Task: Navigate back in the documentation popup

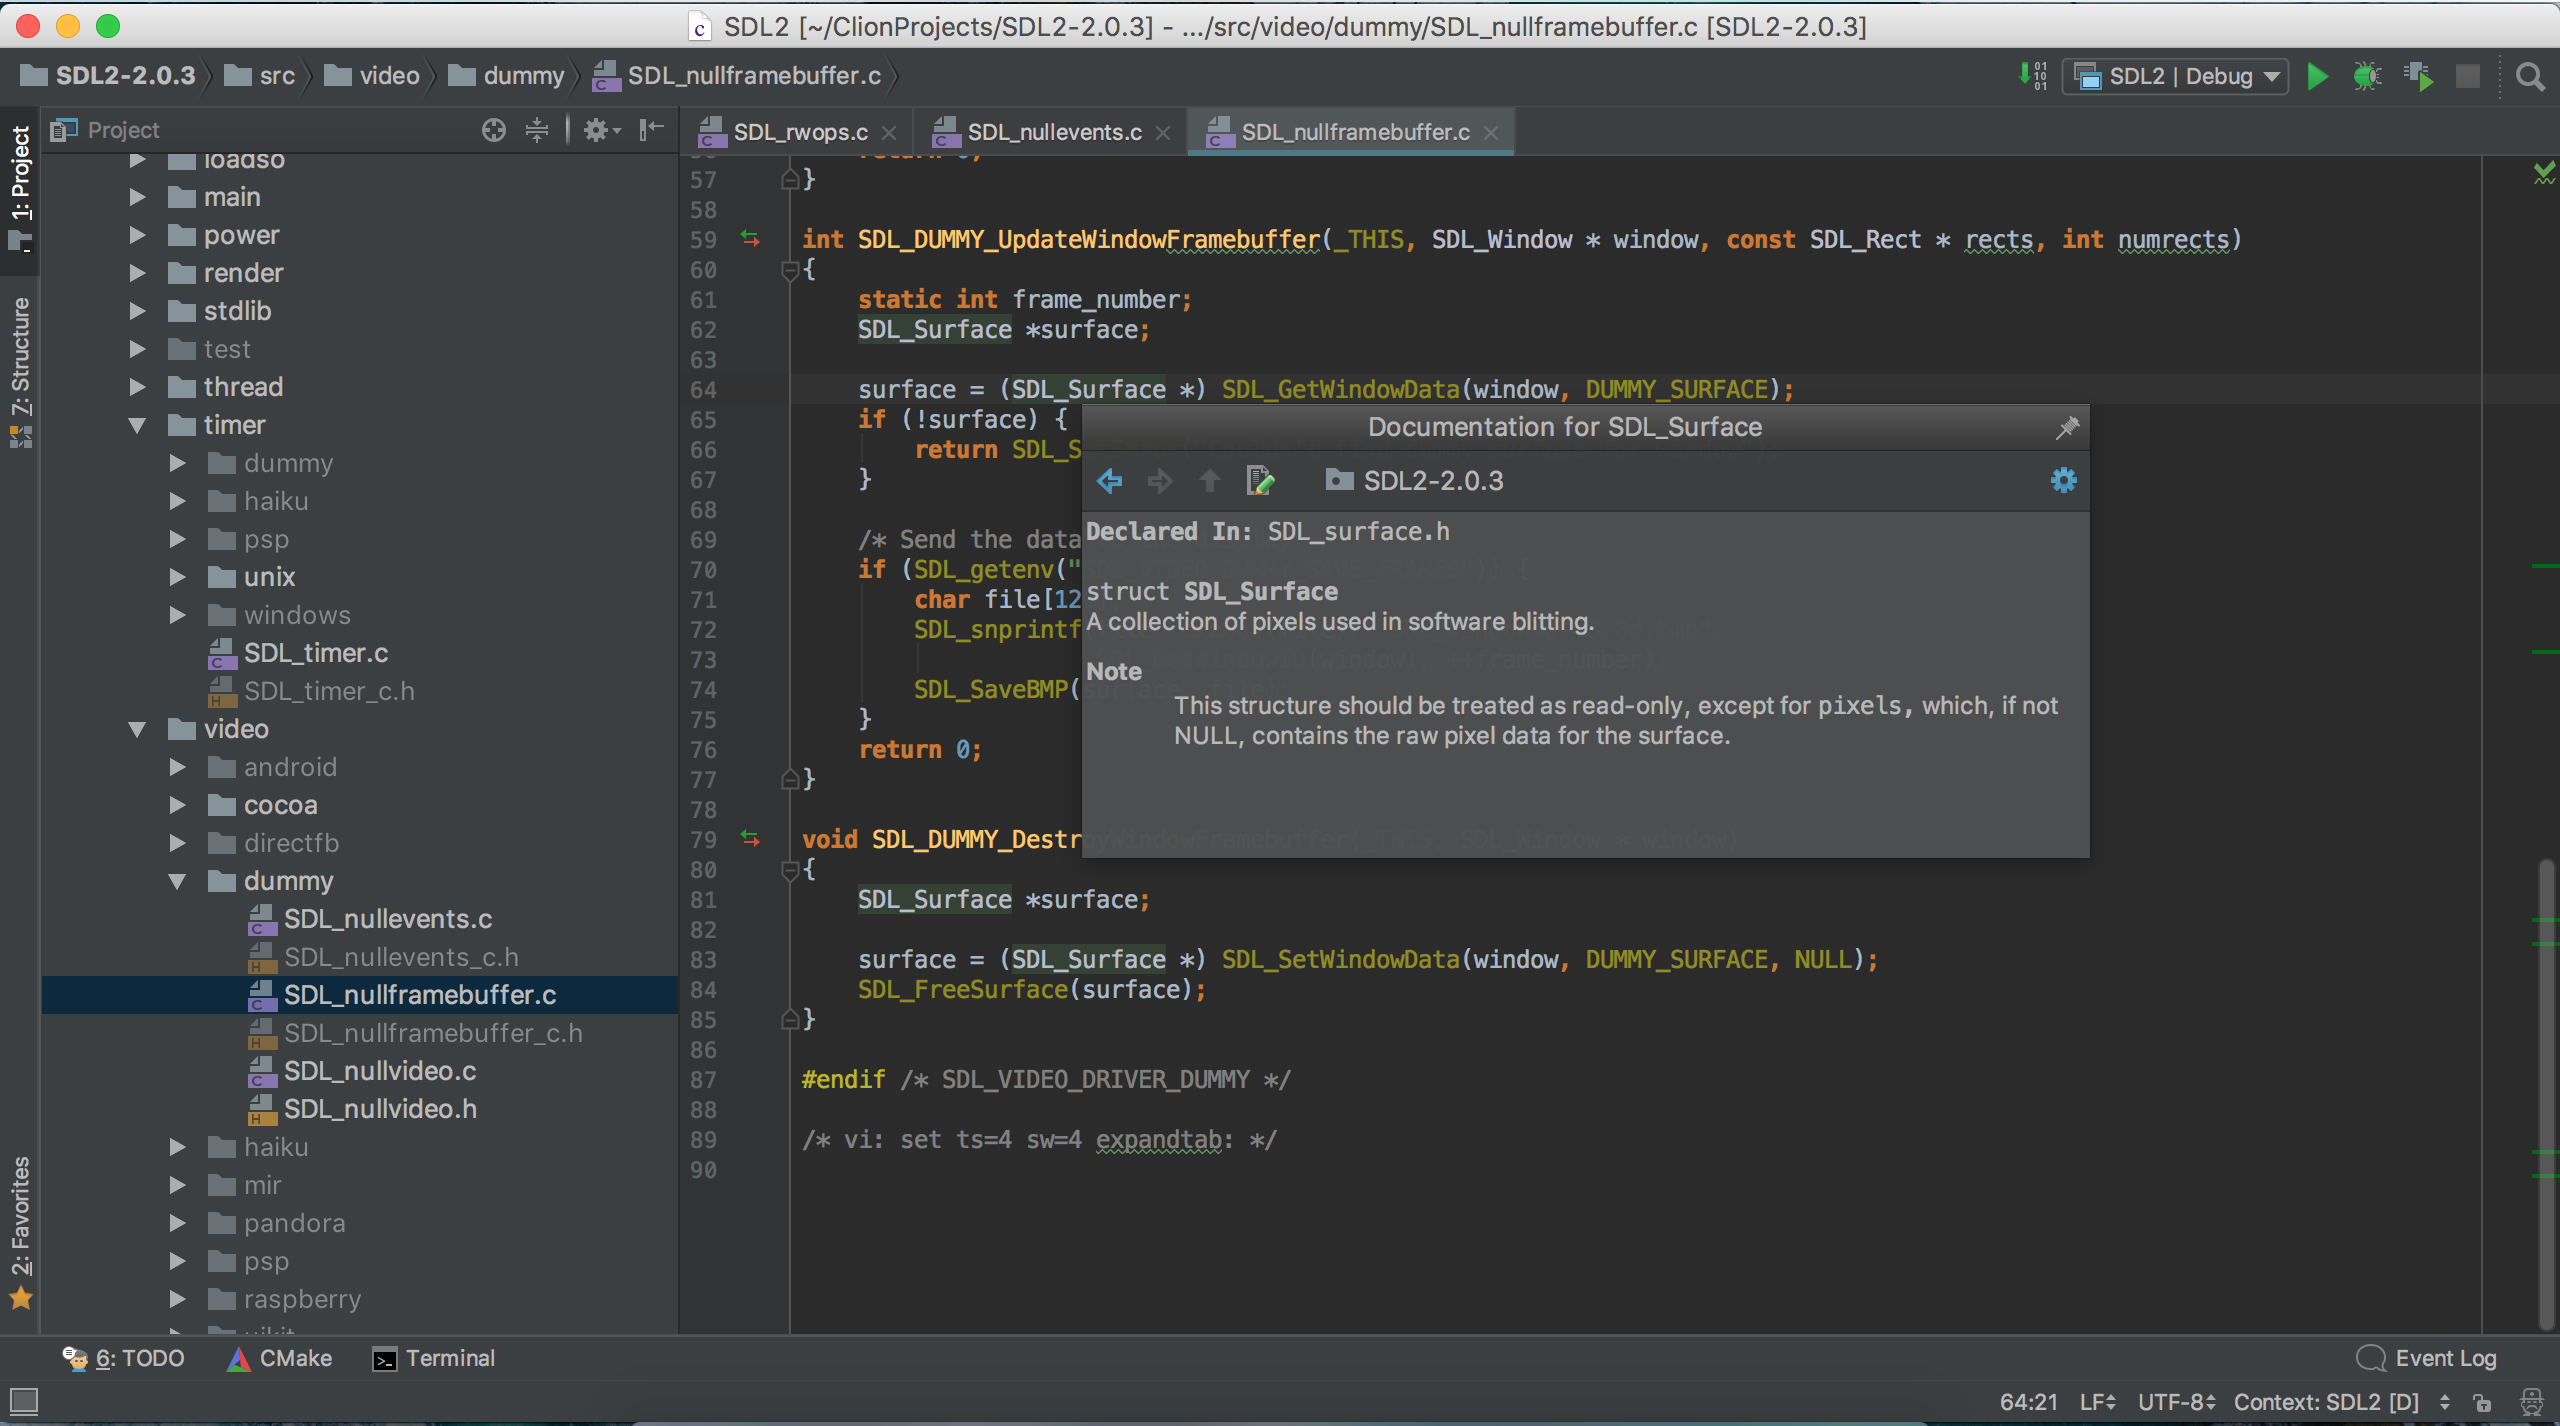Action: pyautogui.click(x=1109, y=481)
